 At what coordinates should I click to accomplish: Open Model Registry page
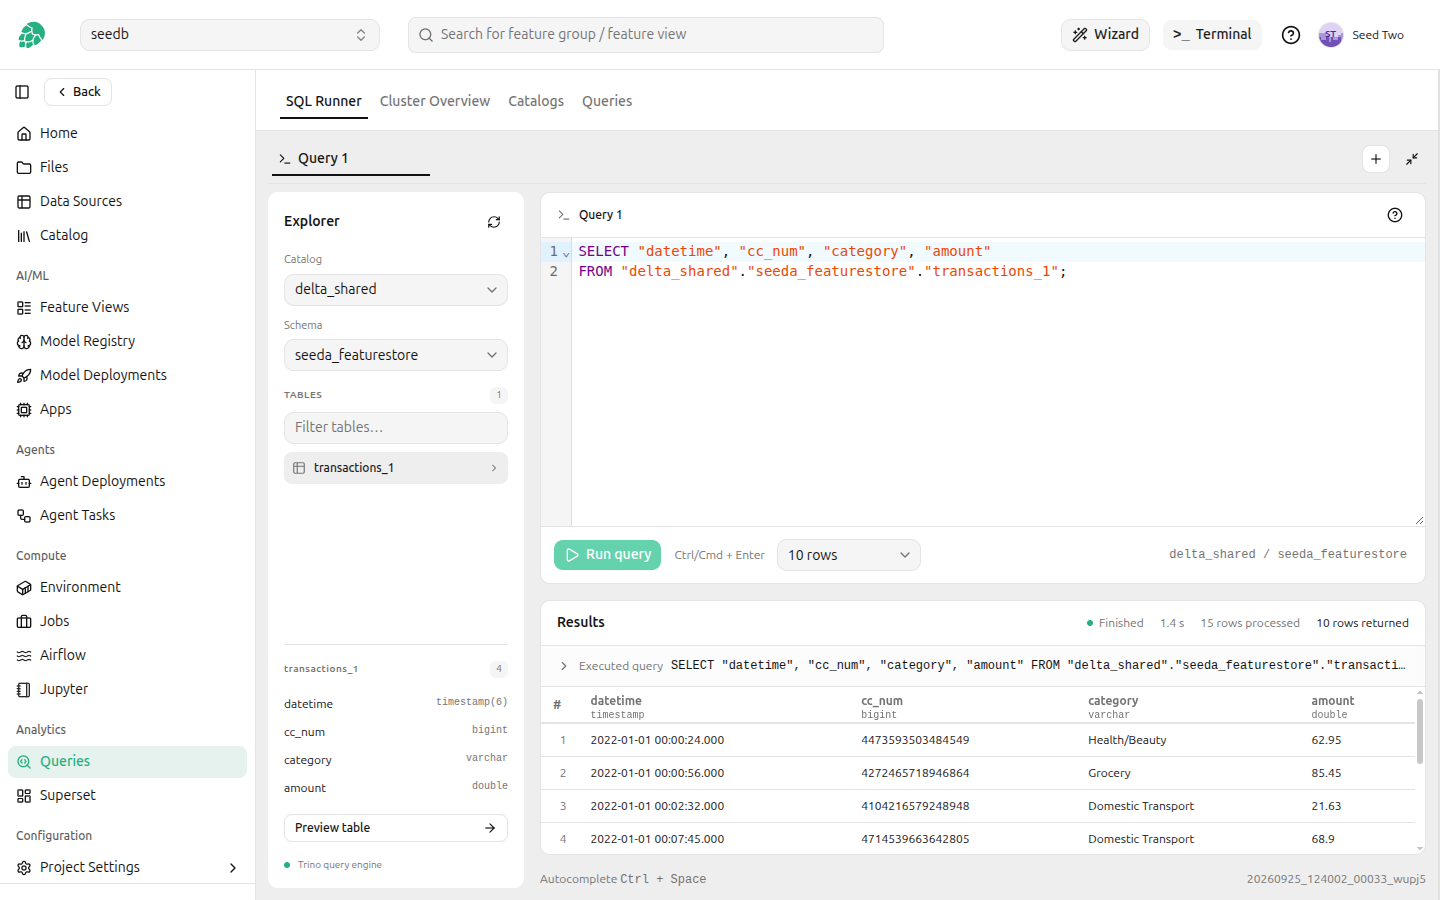[128, 341]
